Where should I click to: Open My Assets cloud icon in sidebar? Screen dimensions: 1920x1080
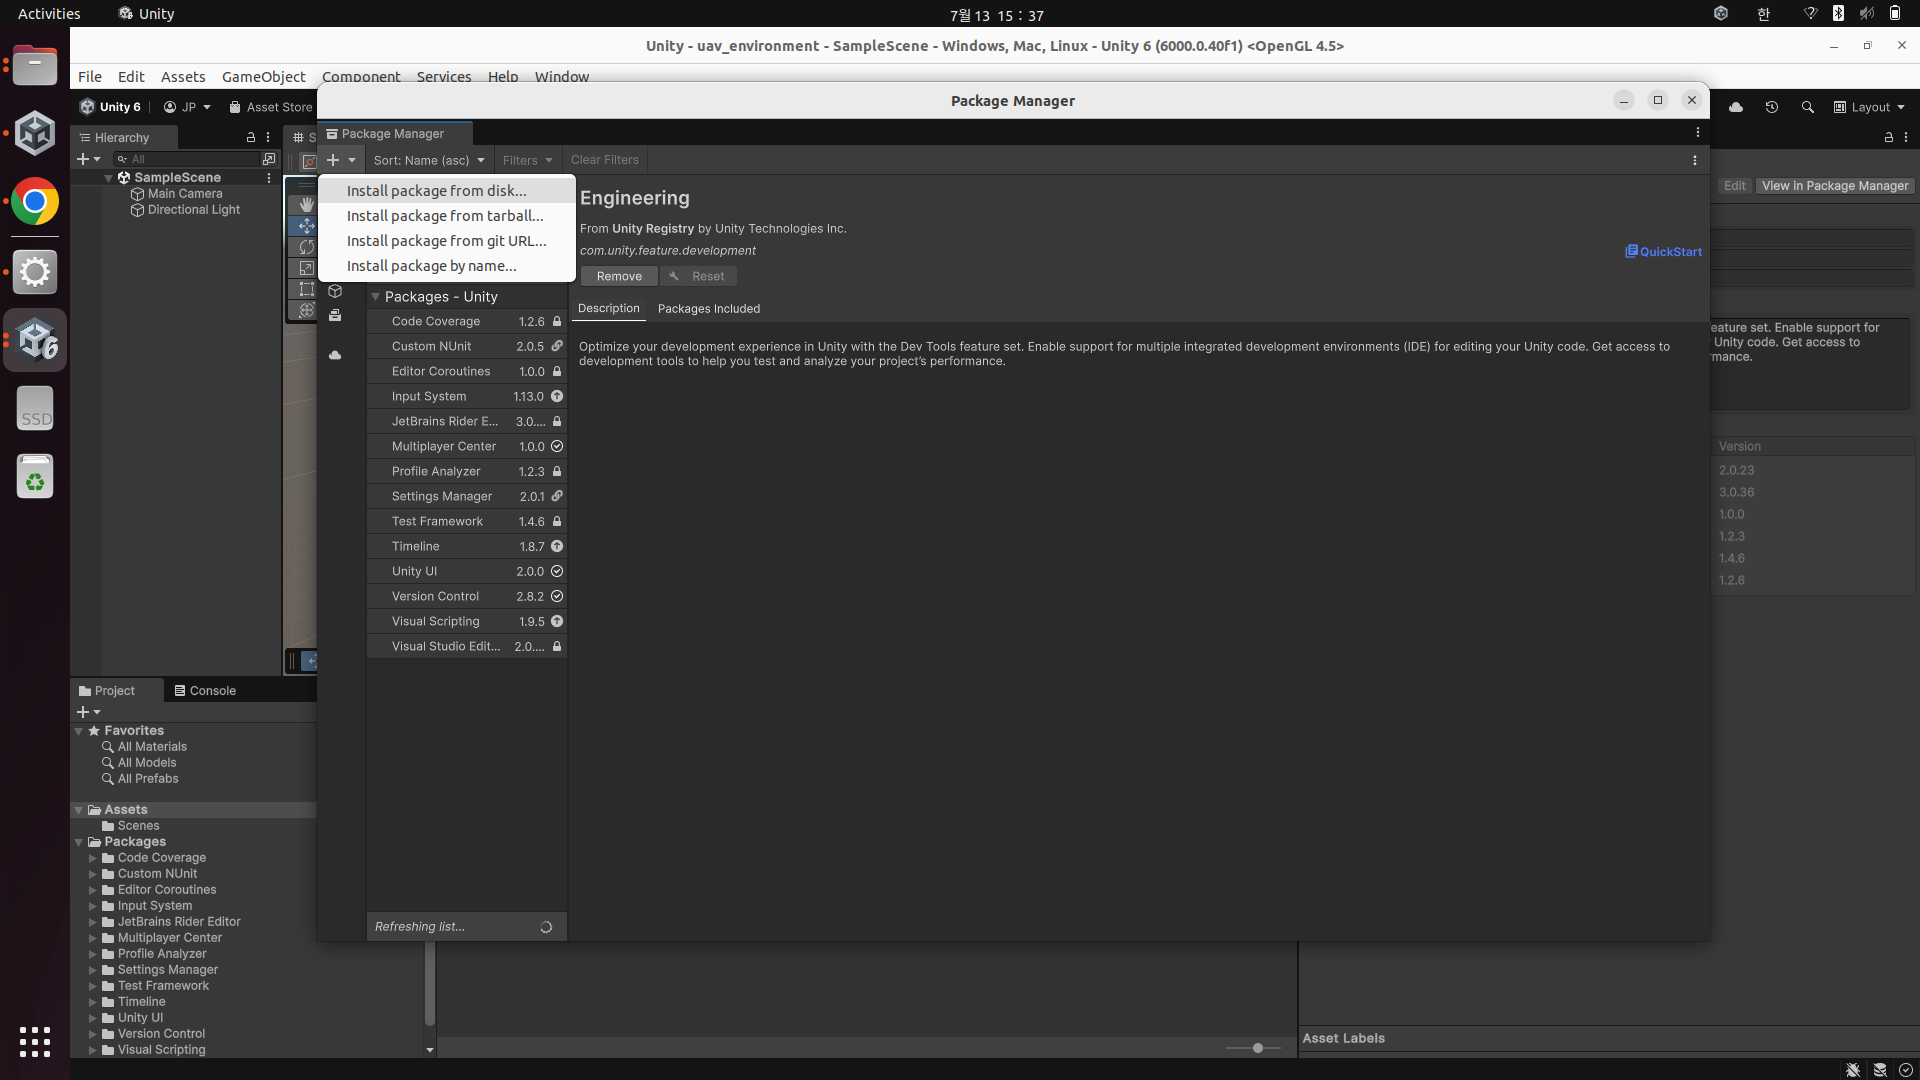pyautogui.click(x=335, y=355)
